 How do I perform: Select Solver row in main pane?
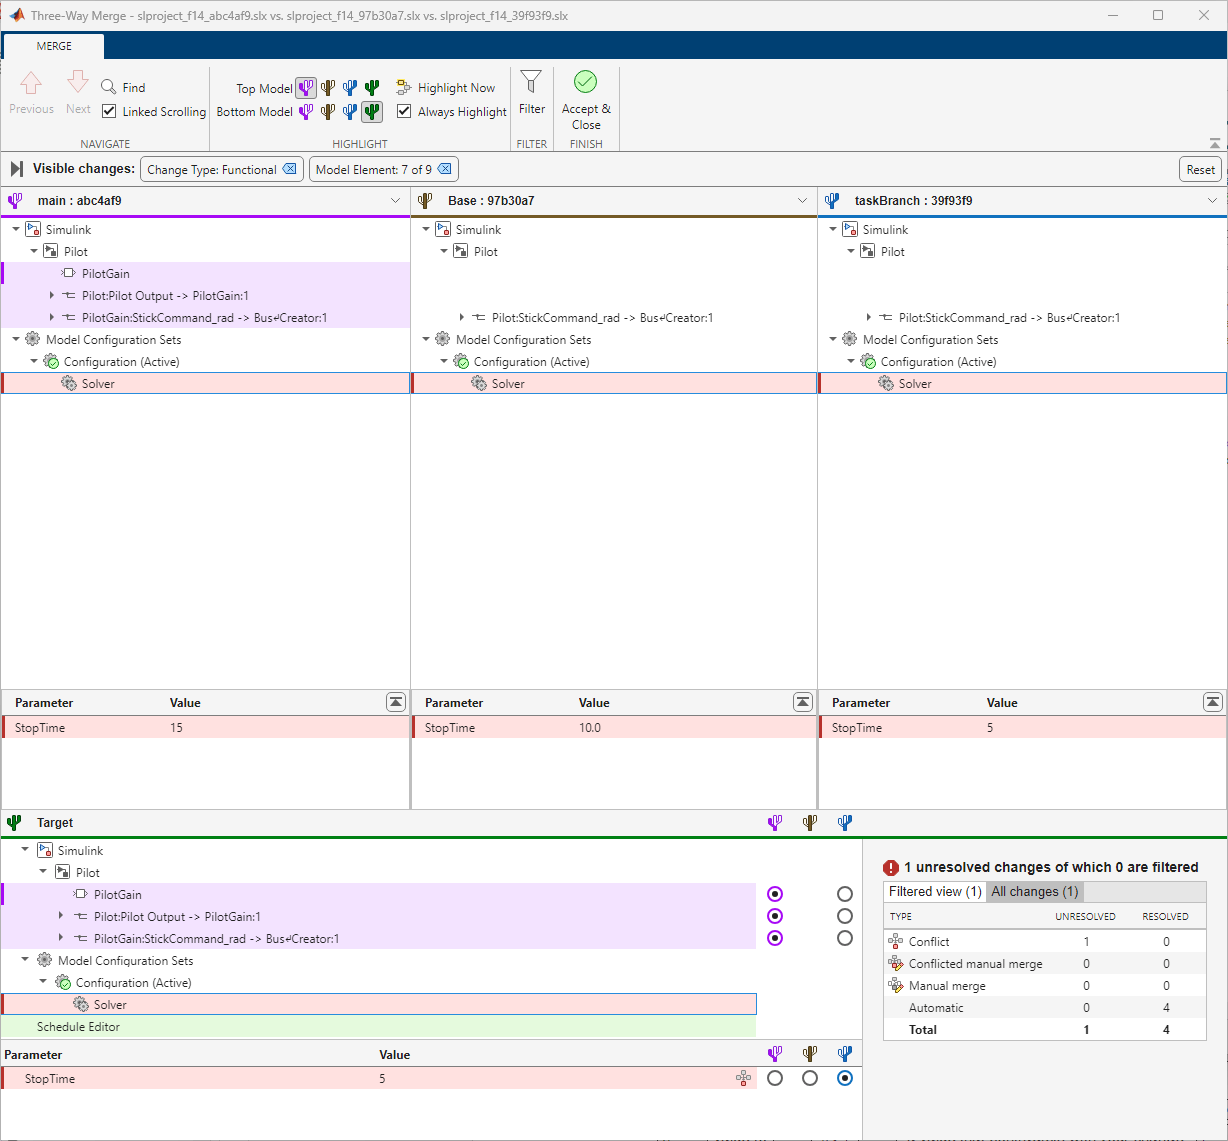(206, 384)
